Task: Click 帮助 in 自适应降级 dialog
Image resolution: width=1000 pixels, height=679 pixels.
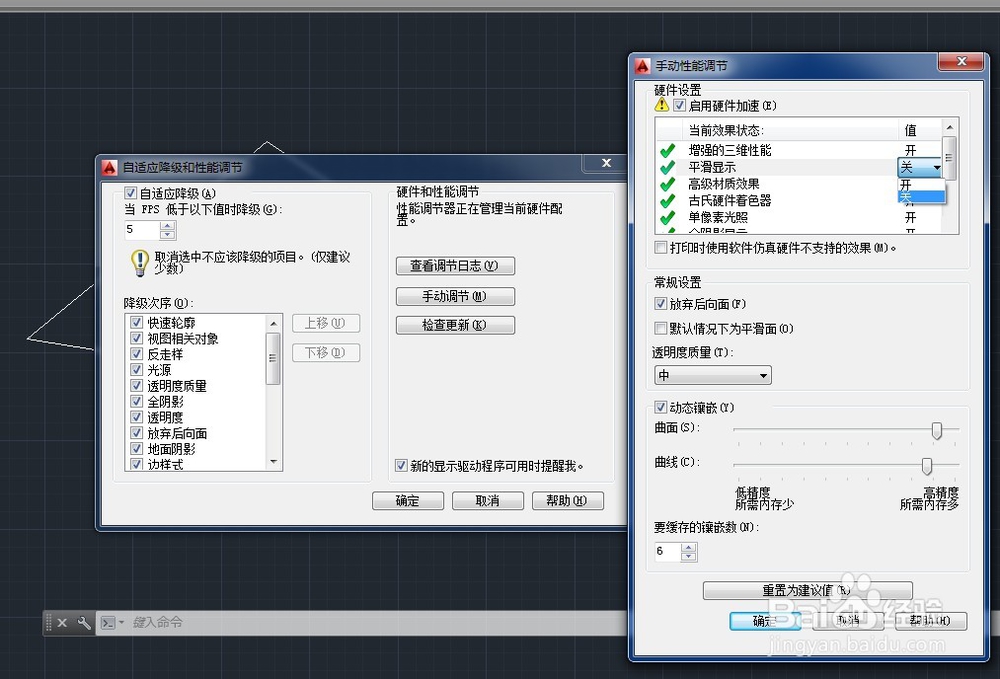Action: click(568, 500)
